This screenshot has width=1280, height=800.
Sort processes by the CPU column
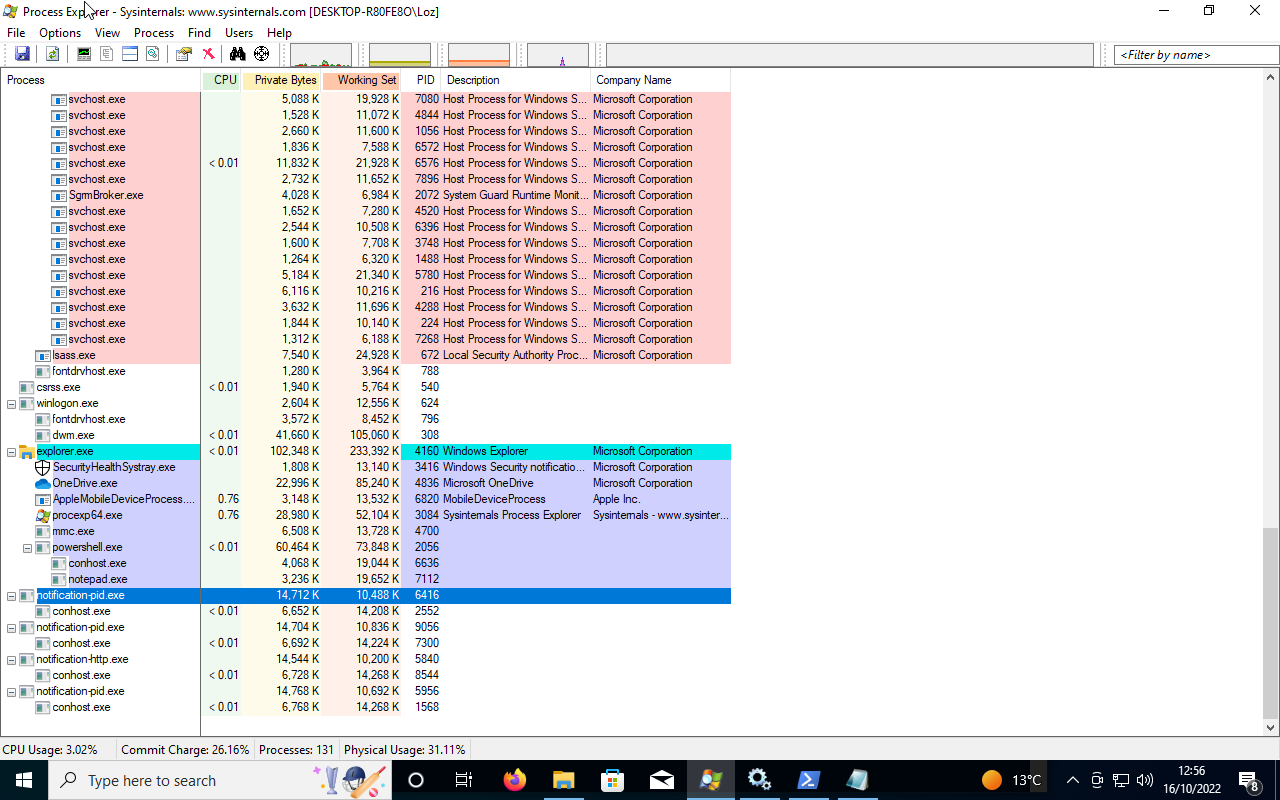coord(222,80)
